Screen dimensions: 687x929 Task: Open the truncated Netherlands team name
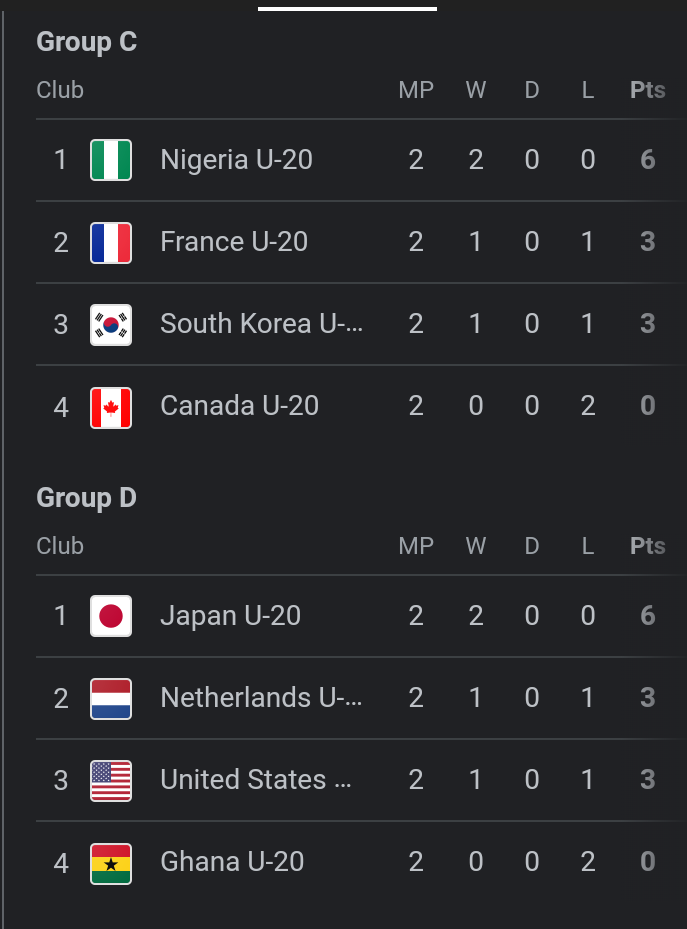click(x=262, y=698)
